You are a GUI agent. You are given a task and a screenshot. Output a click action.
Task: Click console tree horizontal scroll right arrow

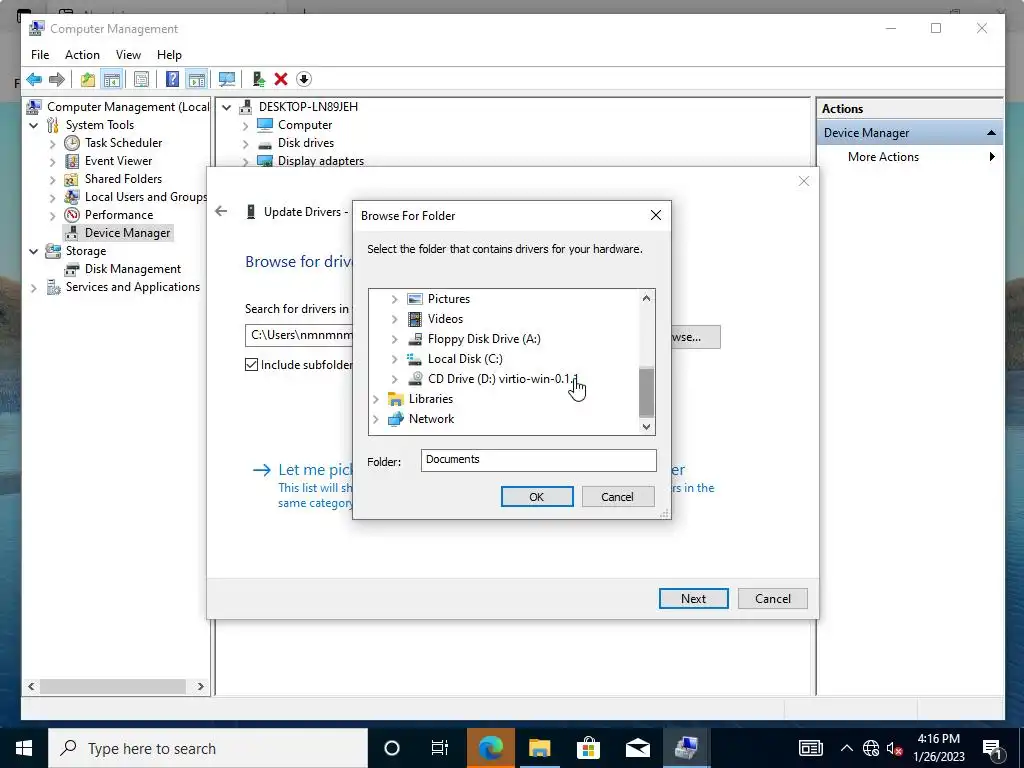click(x=200, y=686)
